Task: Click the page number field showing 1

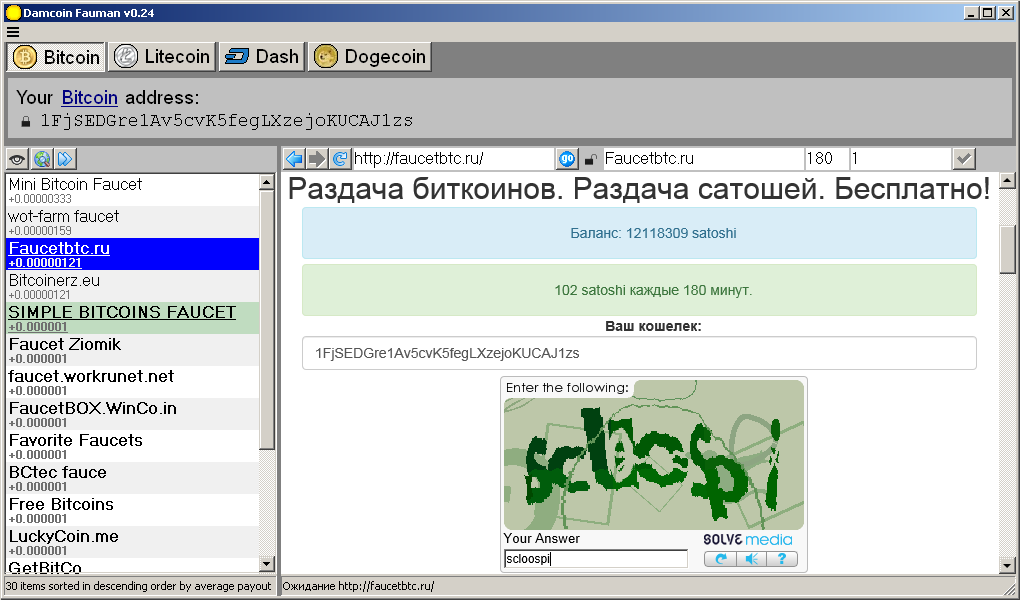Action: [900, 158]
